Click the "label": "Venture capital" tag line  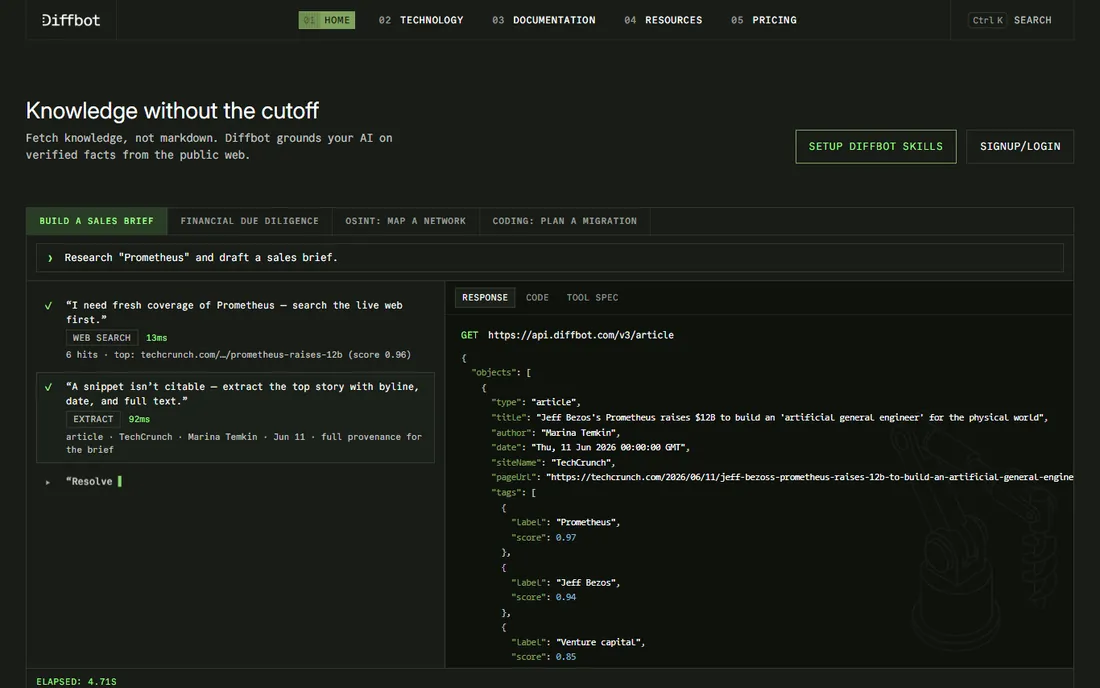(578, 642)
